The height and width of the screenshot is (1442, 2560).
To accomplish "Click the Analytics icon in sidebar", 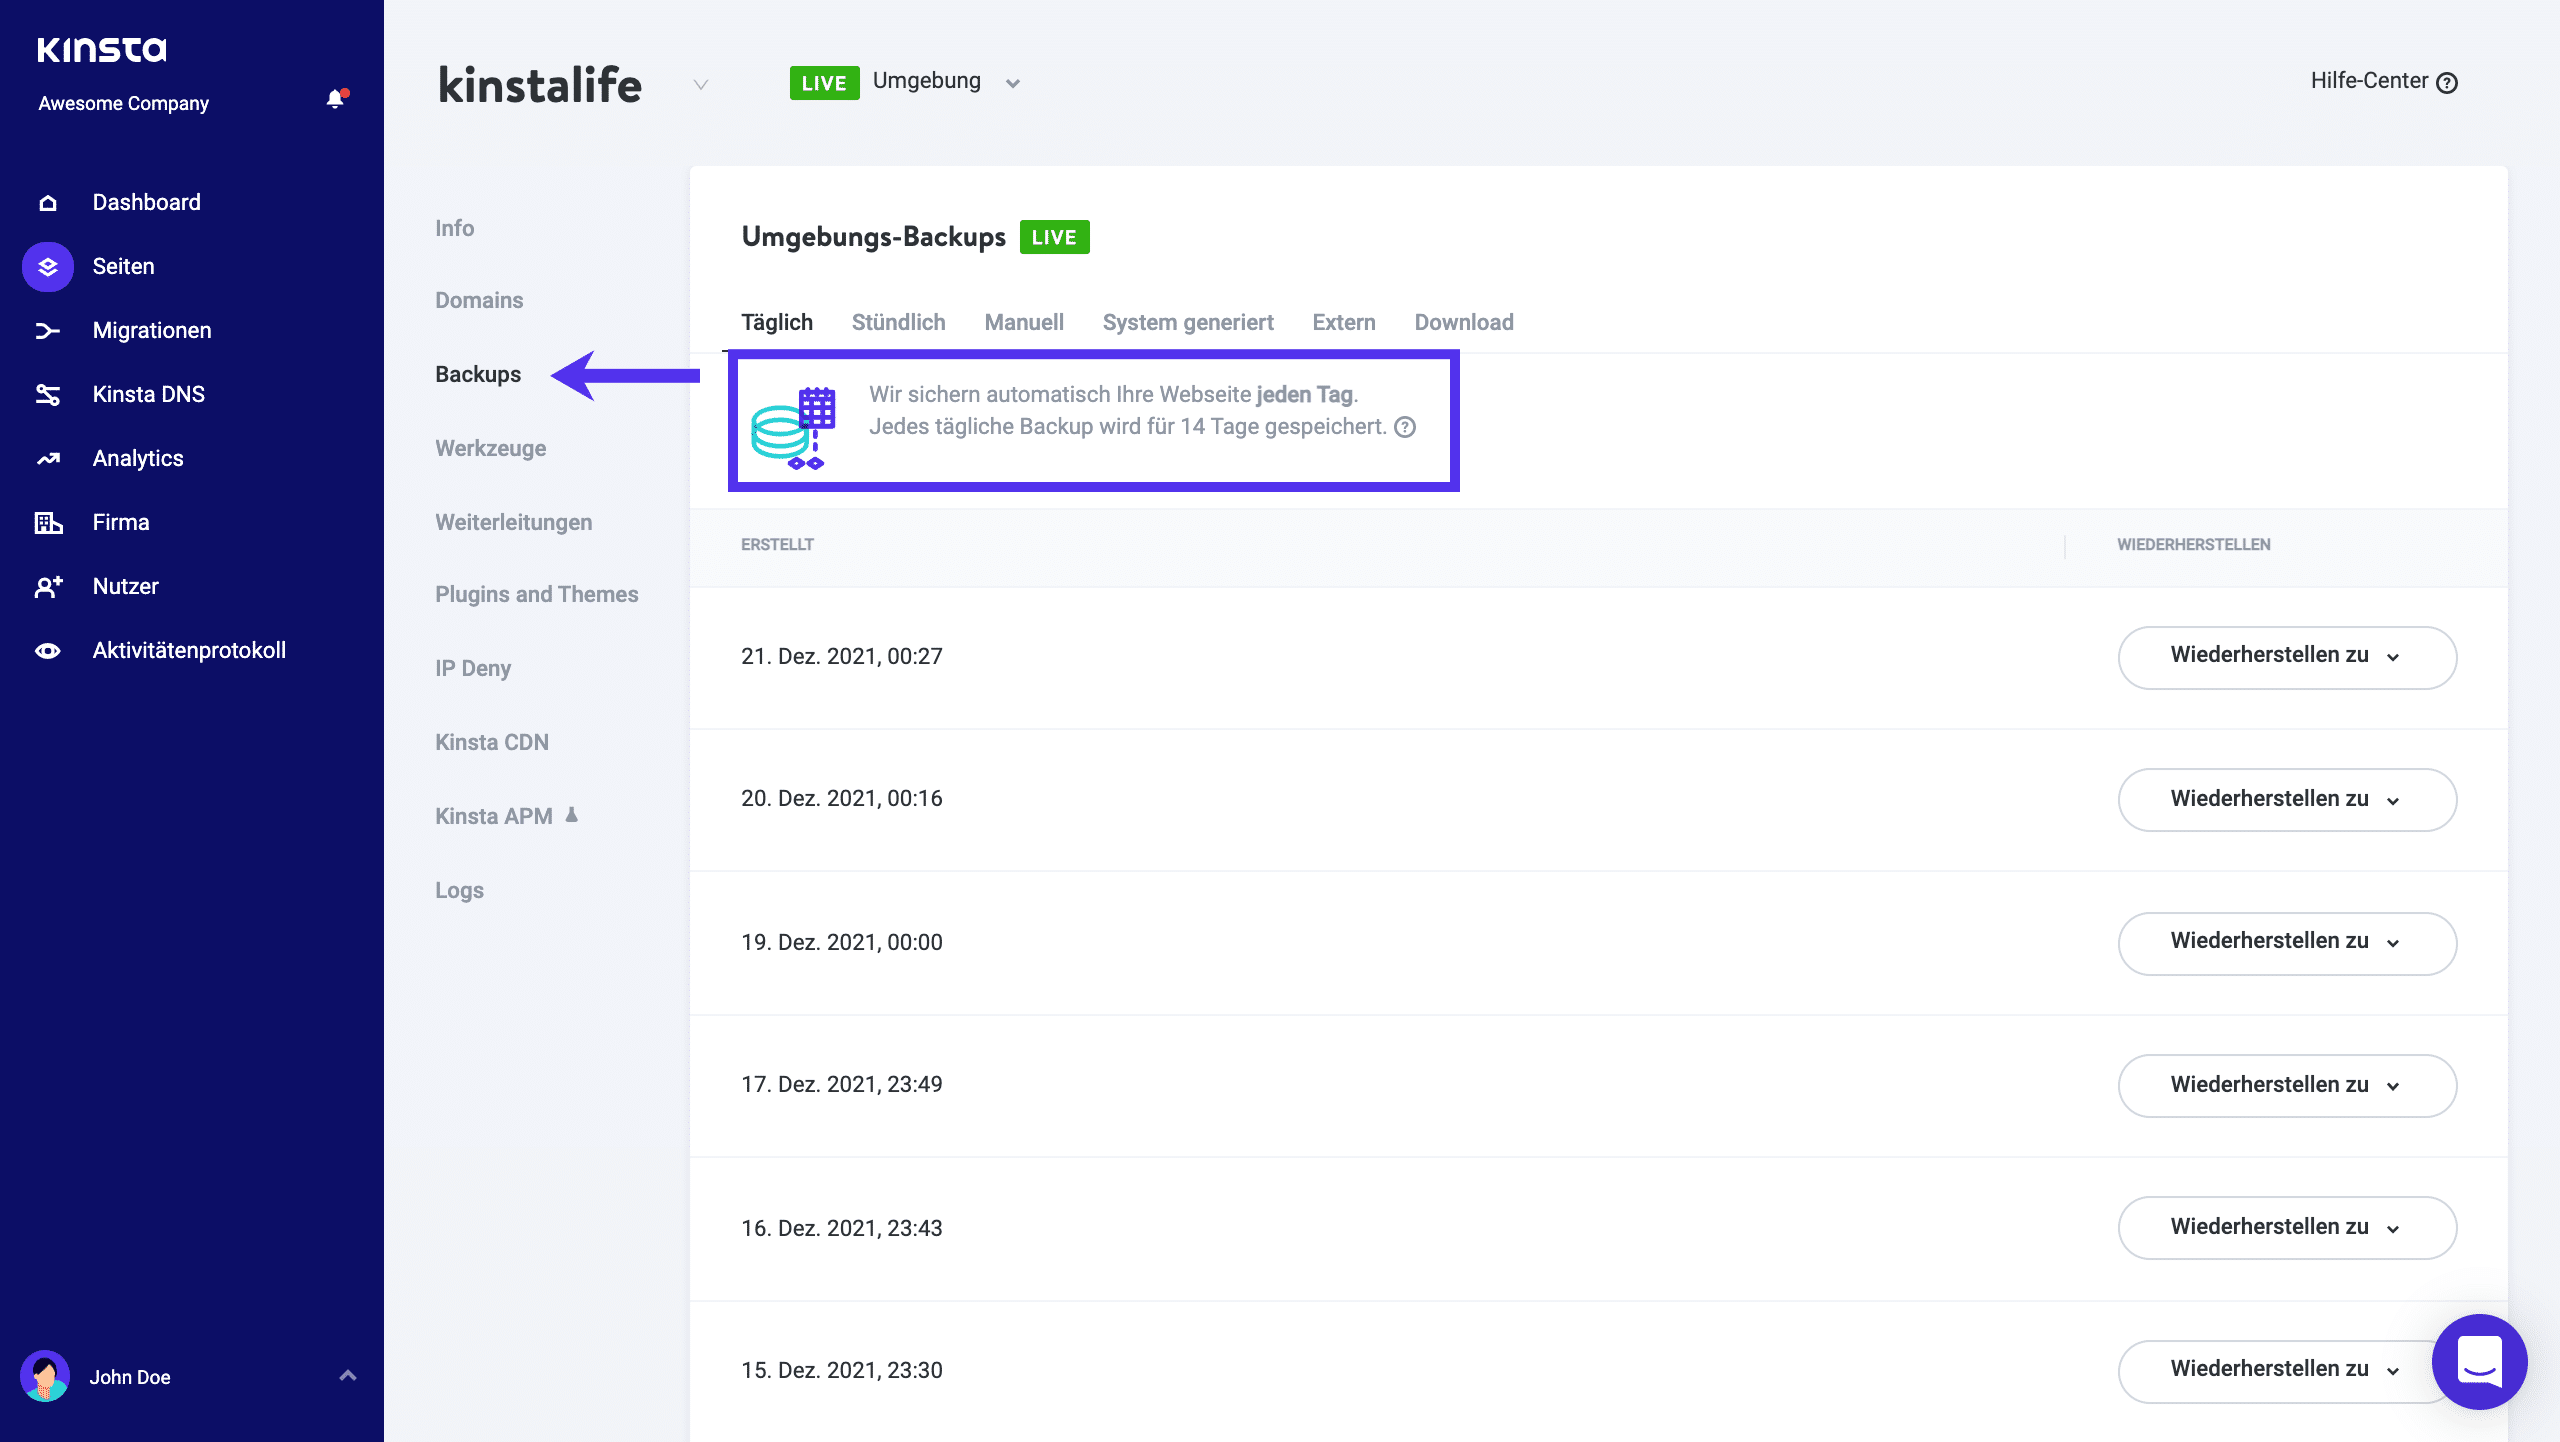I will click(49, 457).
